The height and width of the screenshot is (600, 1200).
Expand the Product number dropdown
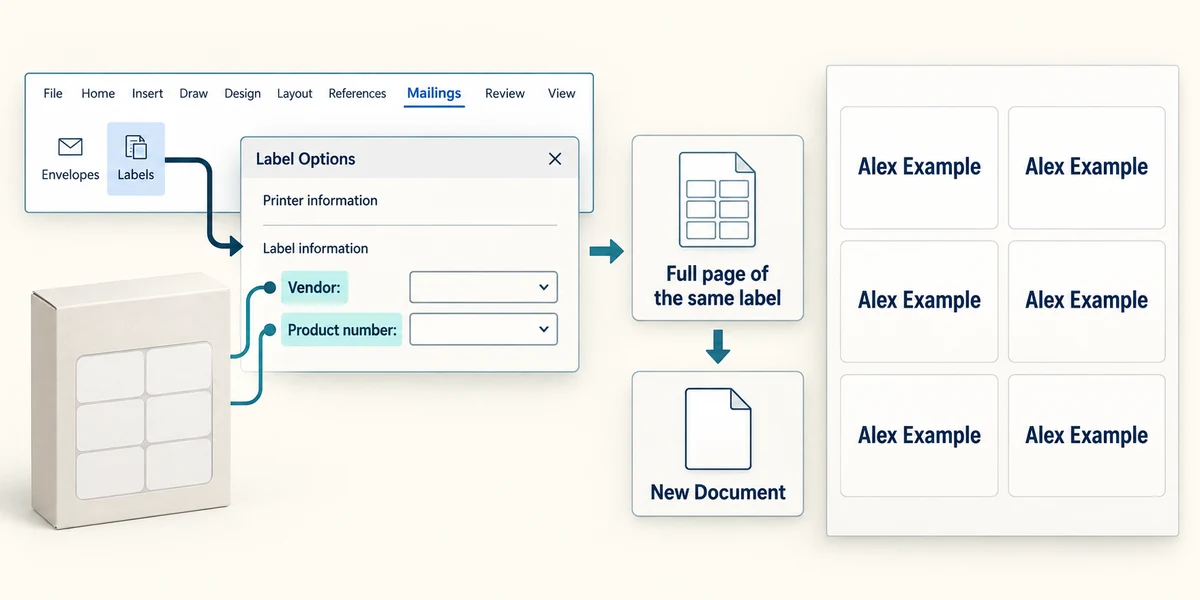tap(483, 329)
